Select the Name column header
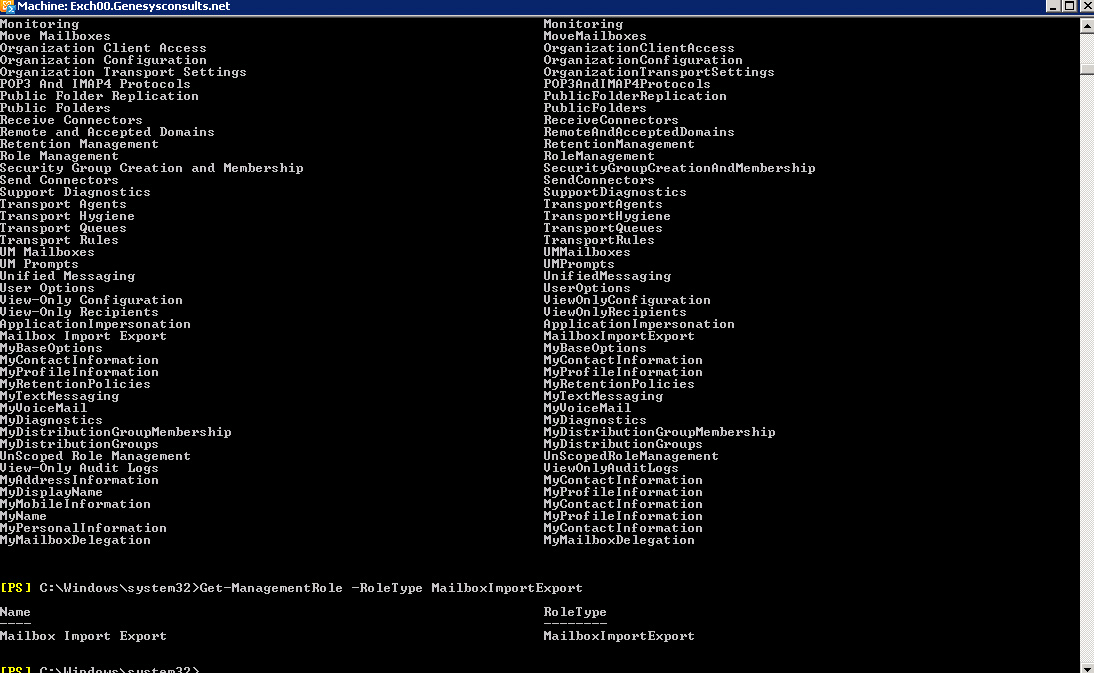 pos(15,612)
